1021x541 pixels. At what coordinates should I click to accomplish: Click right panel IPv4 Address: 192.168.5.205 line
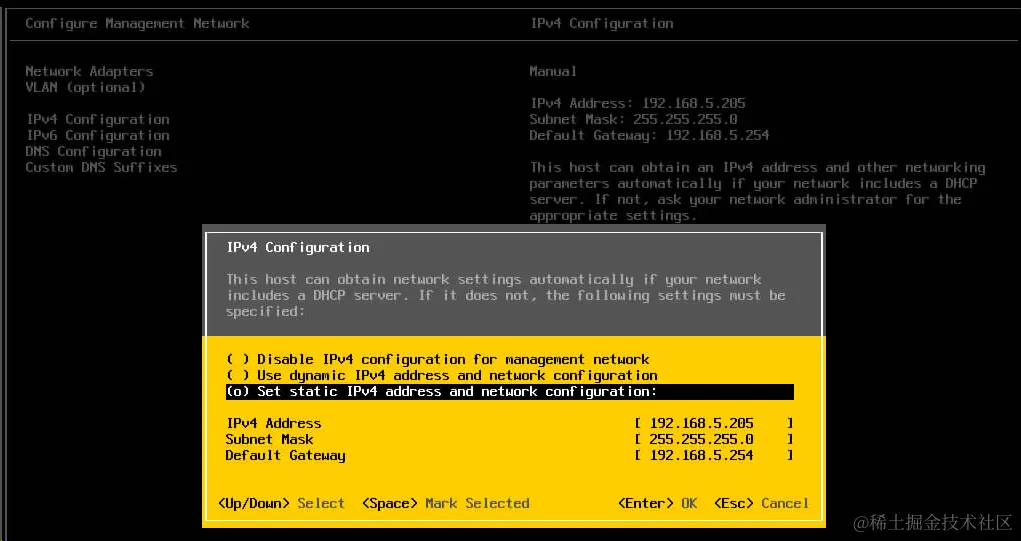click(637, 103)
